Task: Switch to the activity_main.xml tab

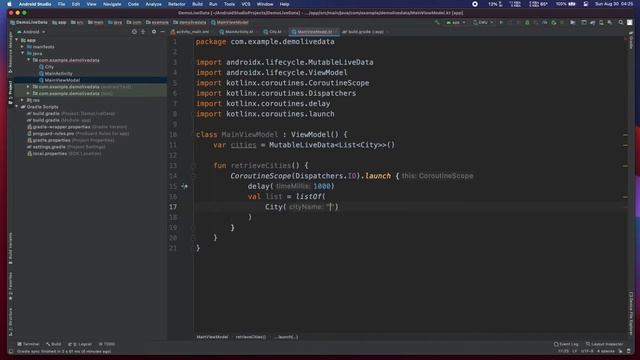Action: click(190, 32)
